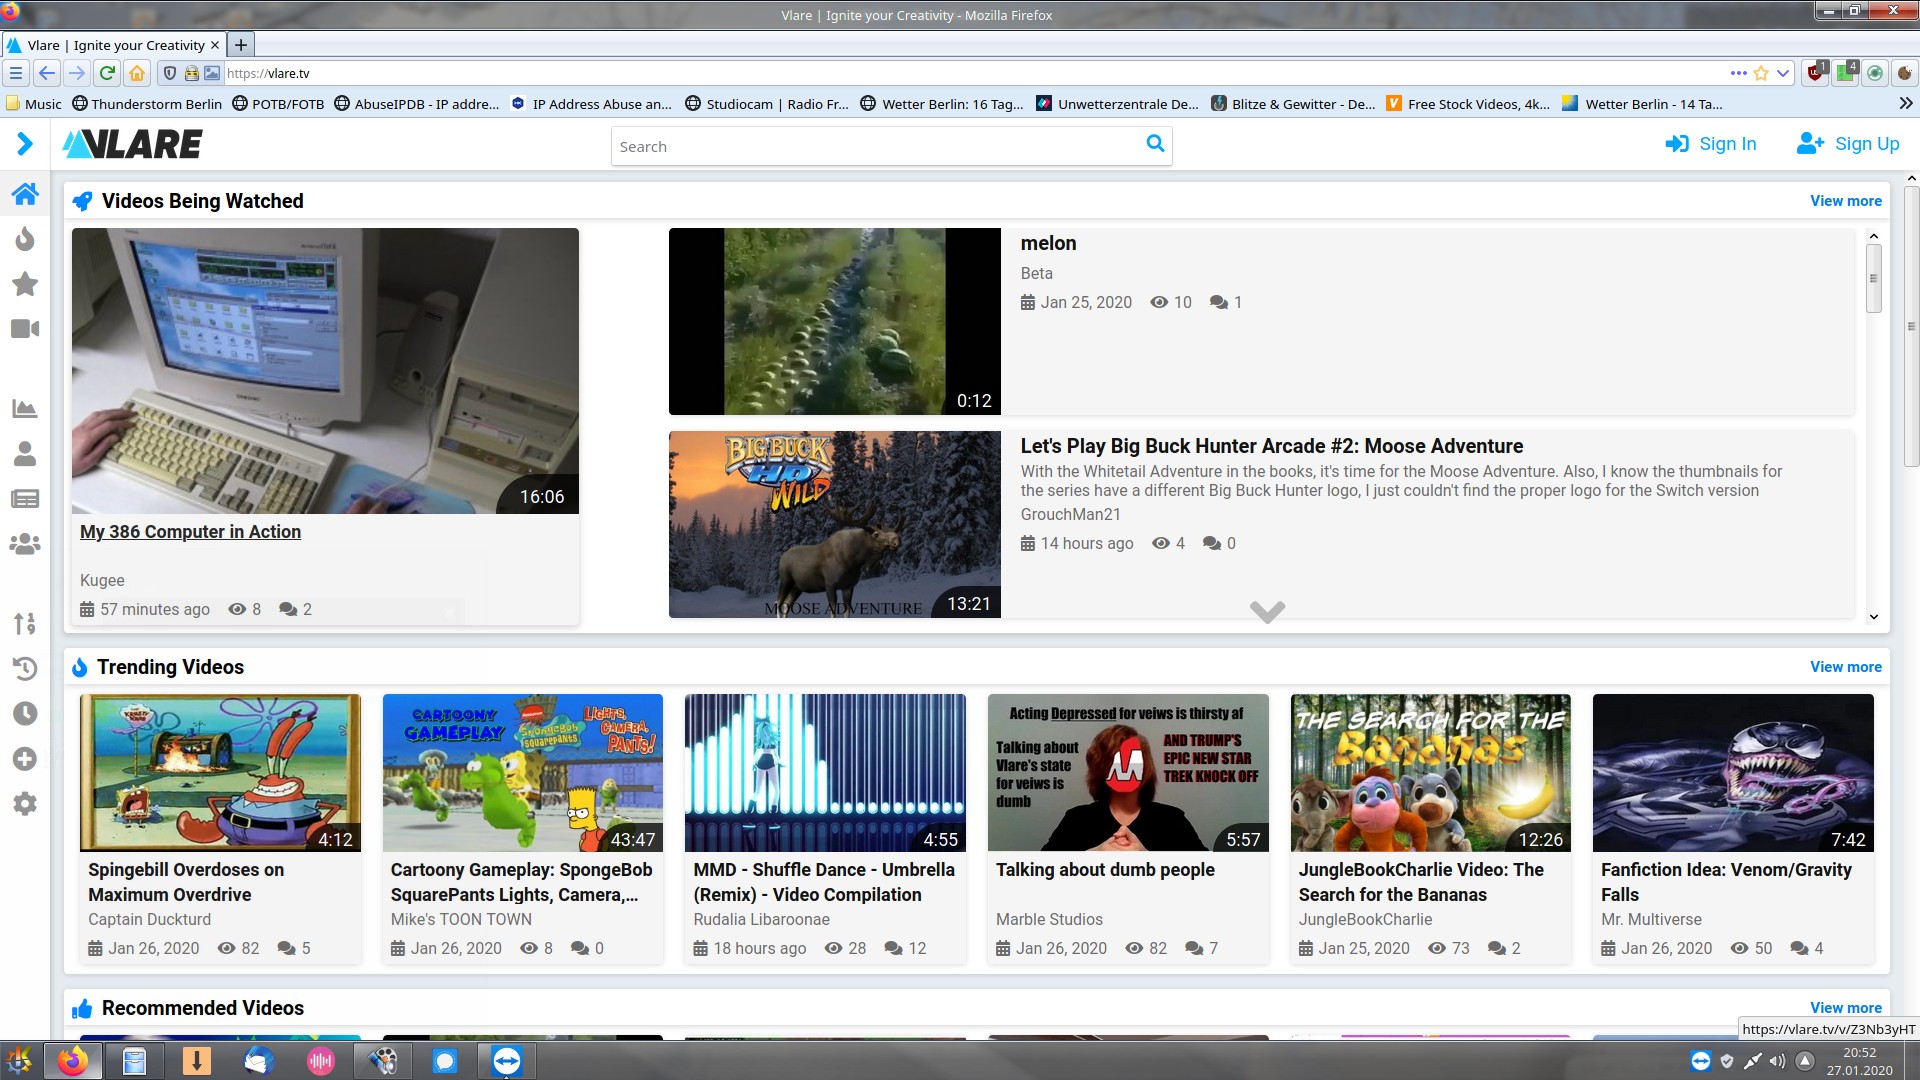This screenshot has width=1920, height=1080.
Task: Show more bookmarks toolbar overflow chevron
Action: 1905,103
